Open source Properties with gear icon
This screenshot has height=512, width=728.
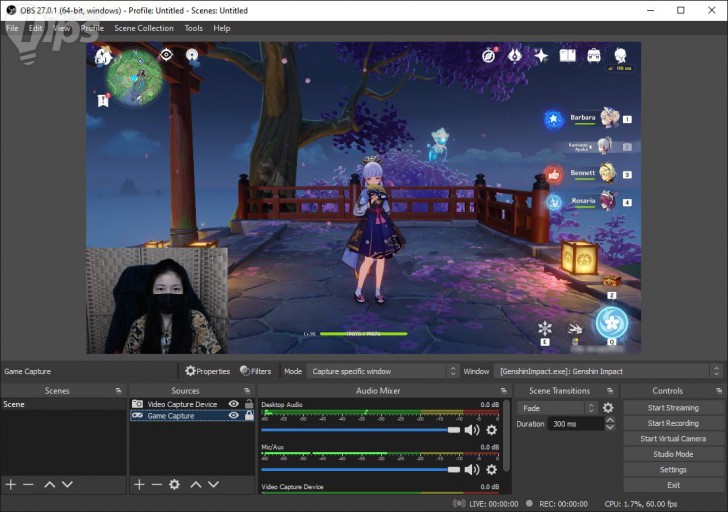pos(207,371)
